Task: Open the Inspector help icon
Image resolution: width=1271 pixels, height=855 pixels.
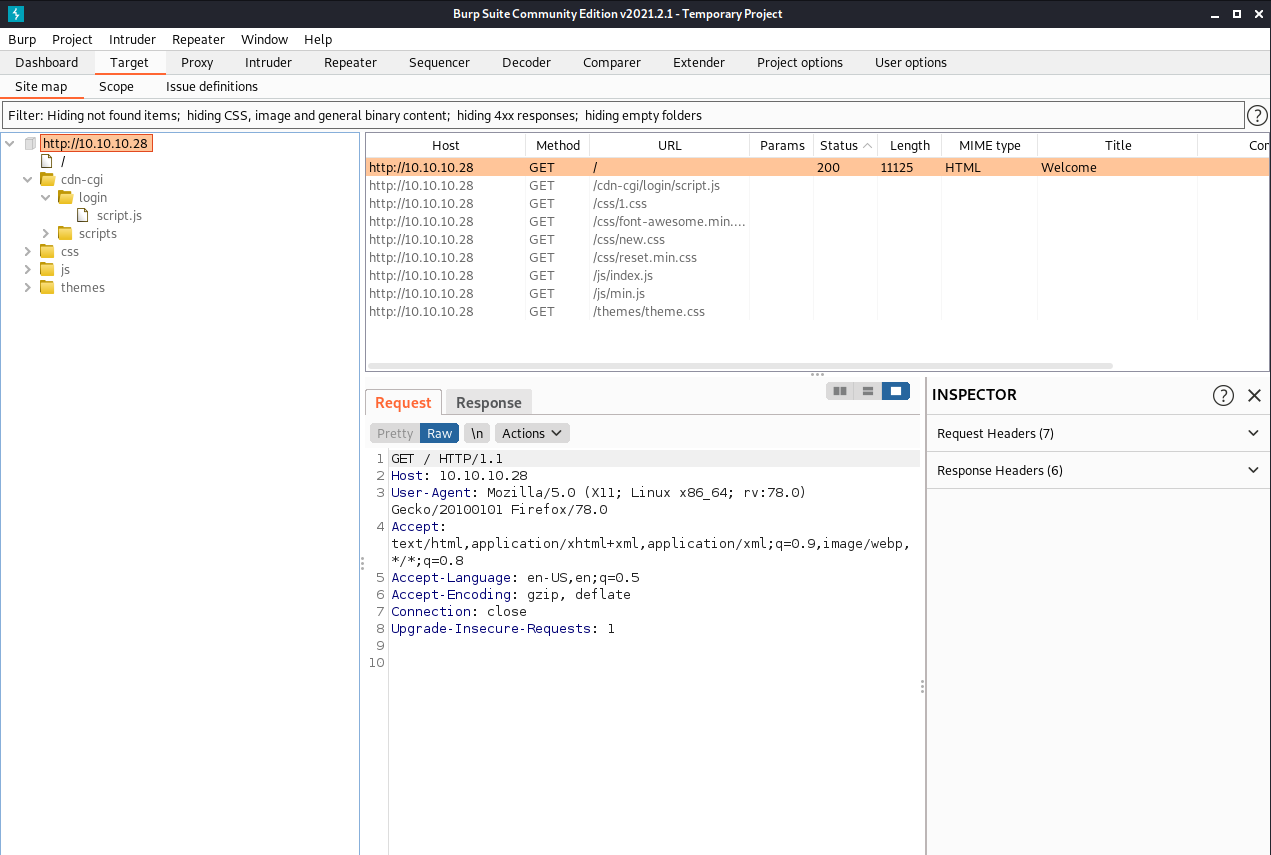Action: click(1223, 395)
